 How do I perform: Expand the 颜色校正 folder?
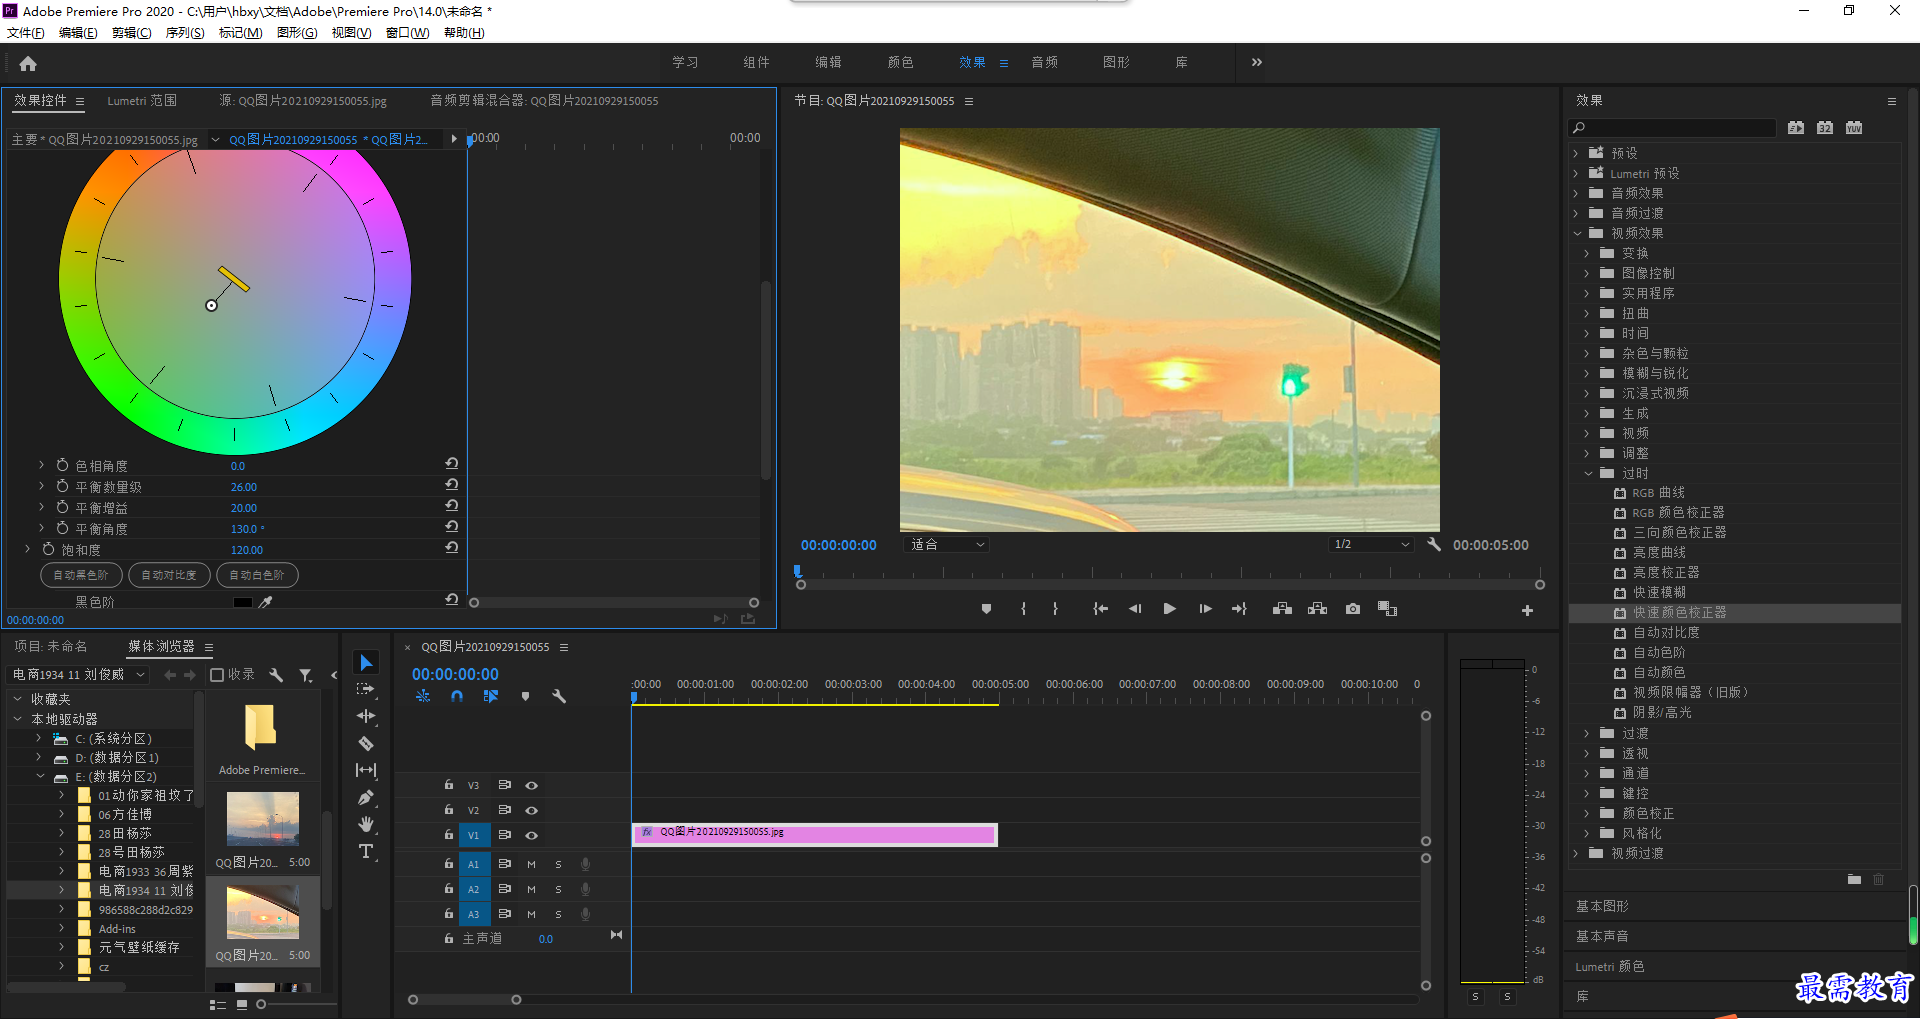pos(1587,813)
